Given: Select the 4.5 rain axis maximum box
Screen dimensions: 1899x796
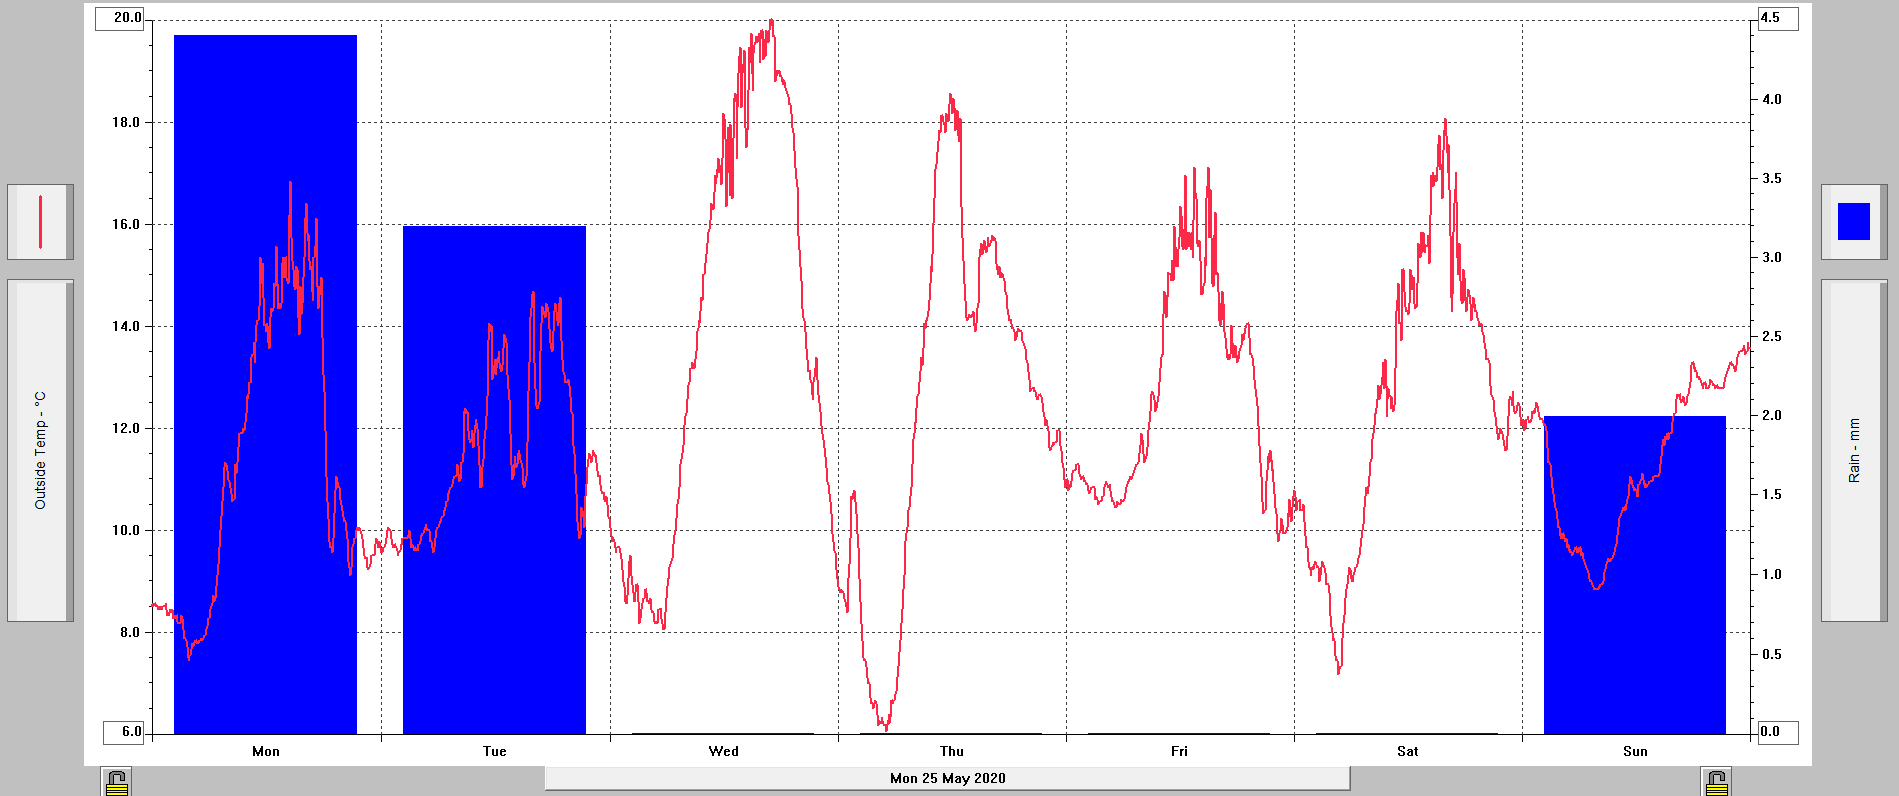Looking at the screenshot, I should tap(1777, 18).
